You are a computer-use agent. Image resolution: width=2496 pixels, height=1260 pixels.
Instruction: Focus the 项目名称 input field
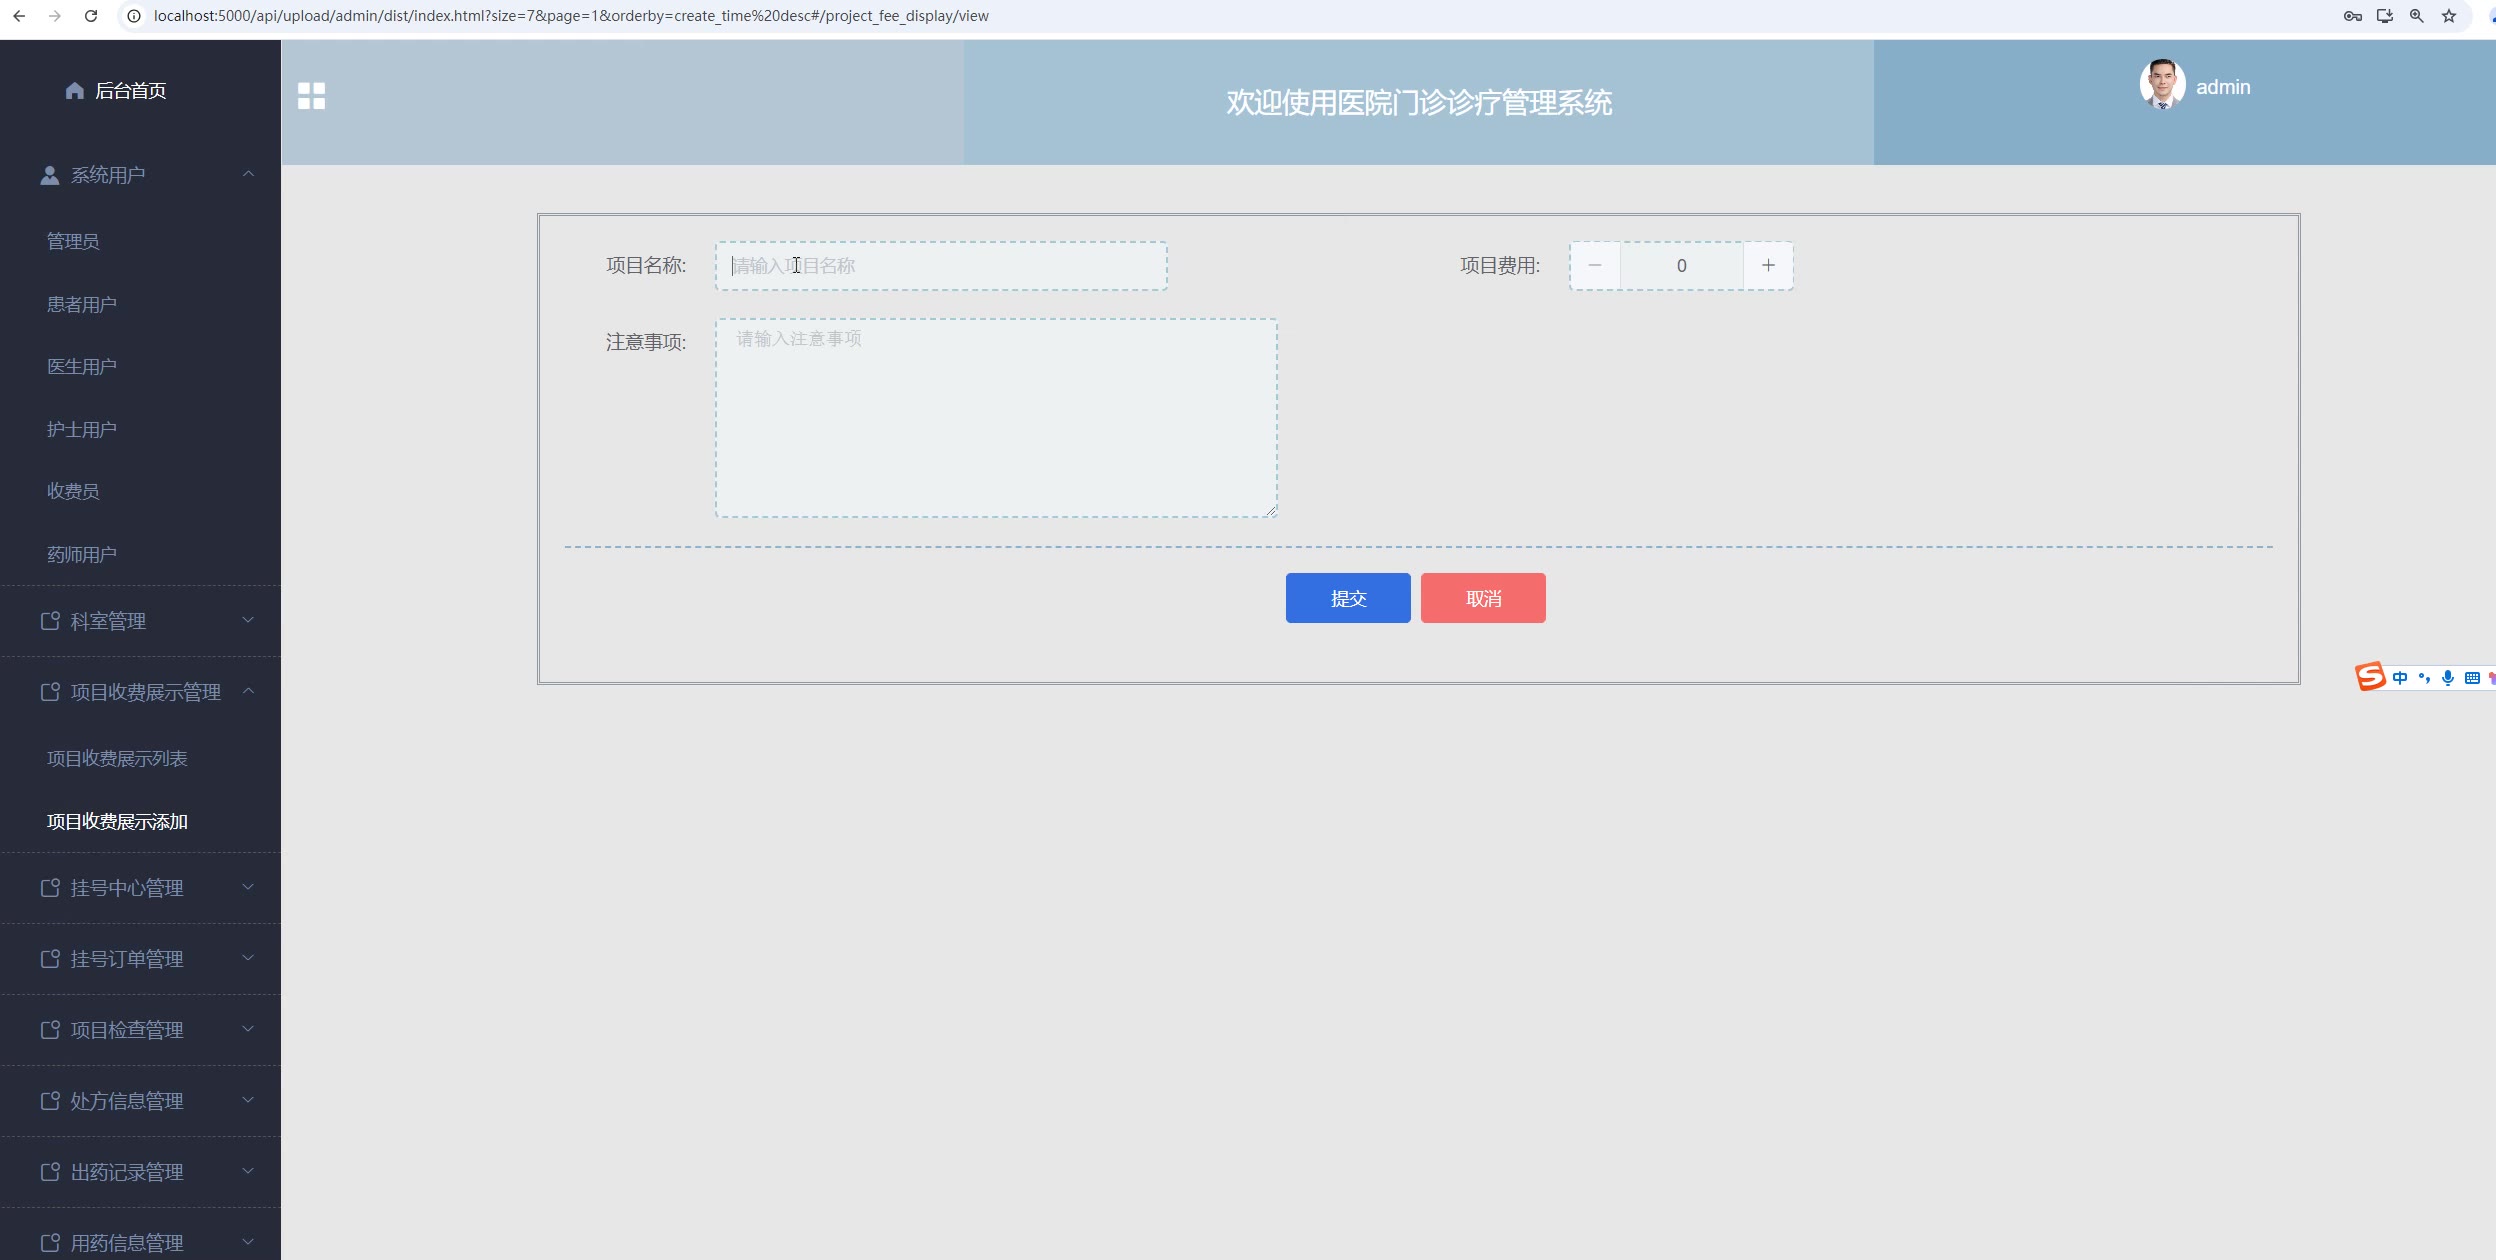click(x=940, y=266)
